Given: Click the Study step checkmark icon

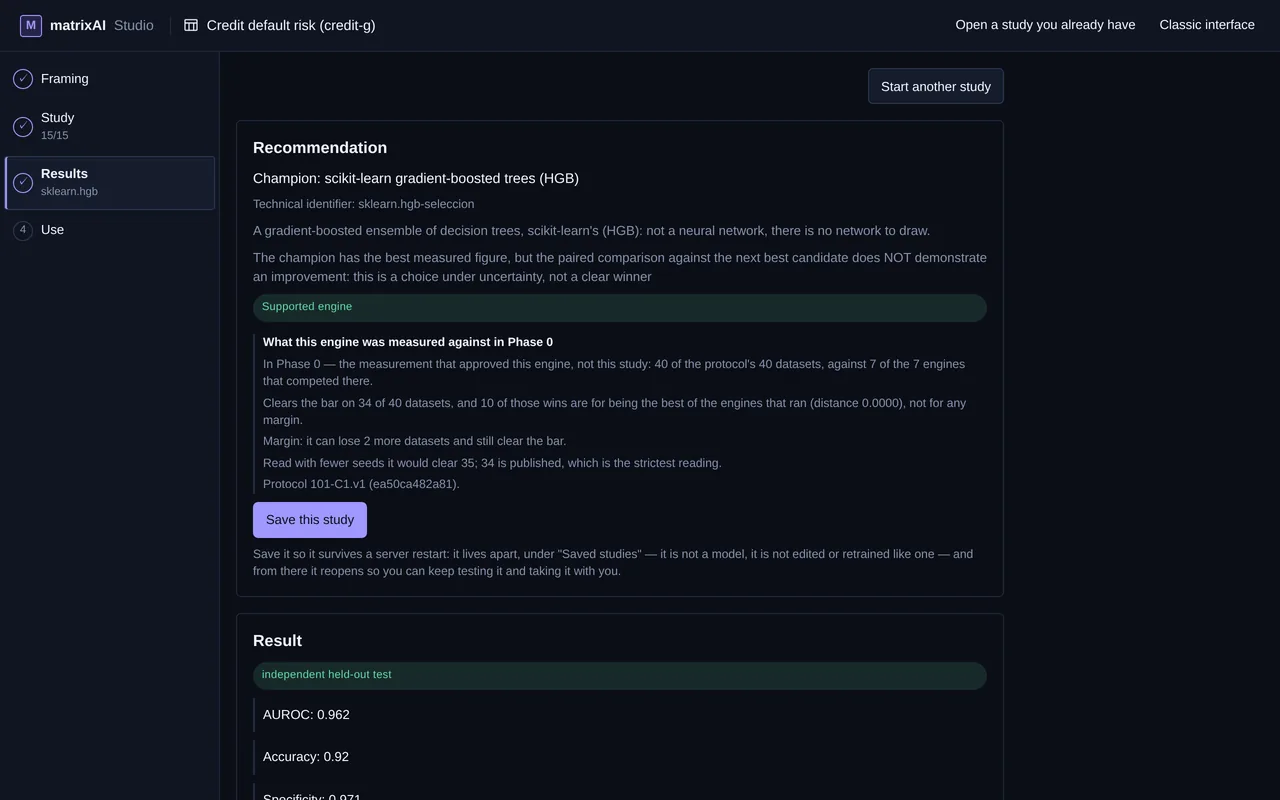Looking at the screenshot, I should pos(23,126).
